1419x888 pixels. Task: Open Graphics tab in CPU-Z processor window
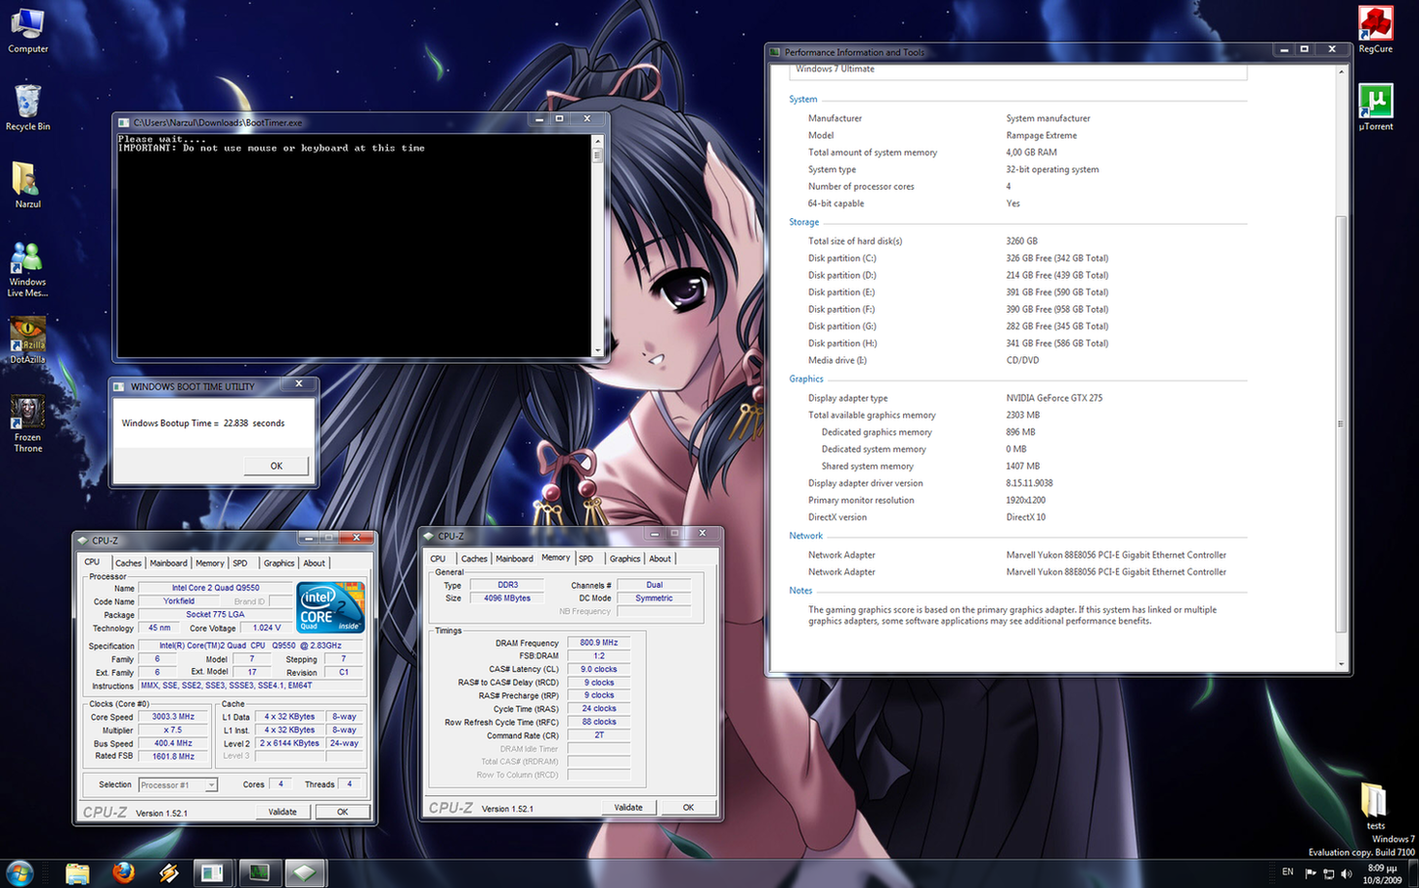279,563
